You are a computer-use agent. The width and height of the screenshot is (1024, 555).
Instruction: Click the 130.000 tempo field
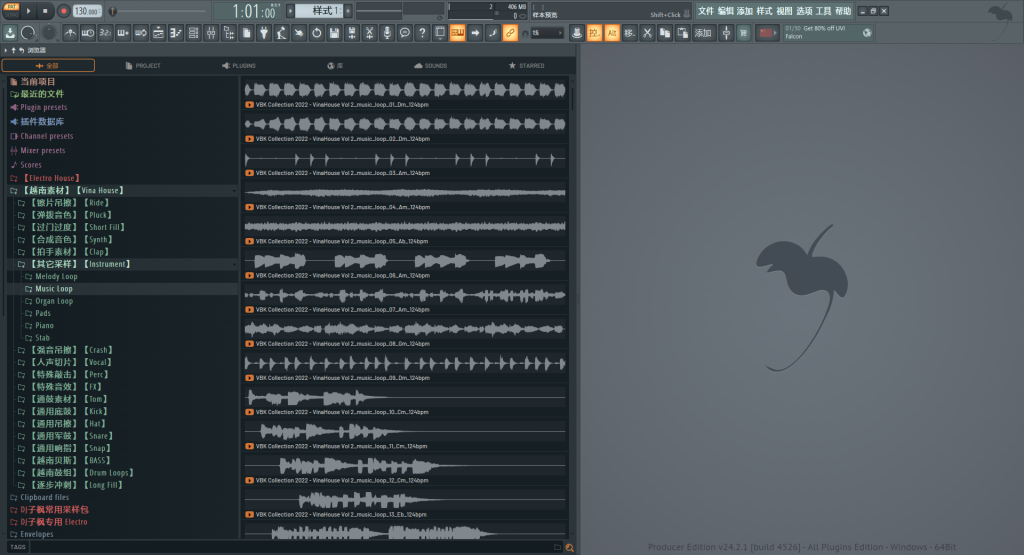pos(87,11)
